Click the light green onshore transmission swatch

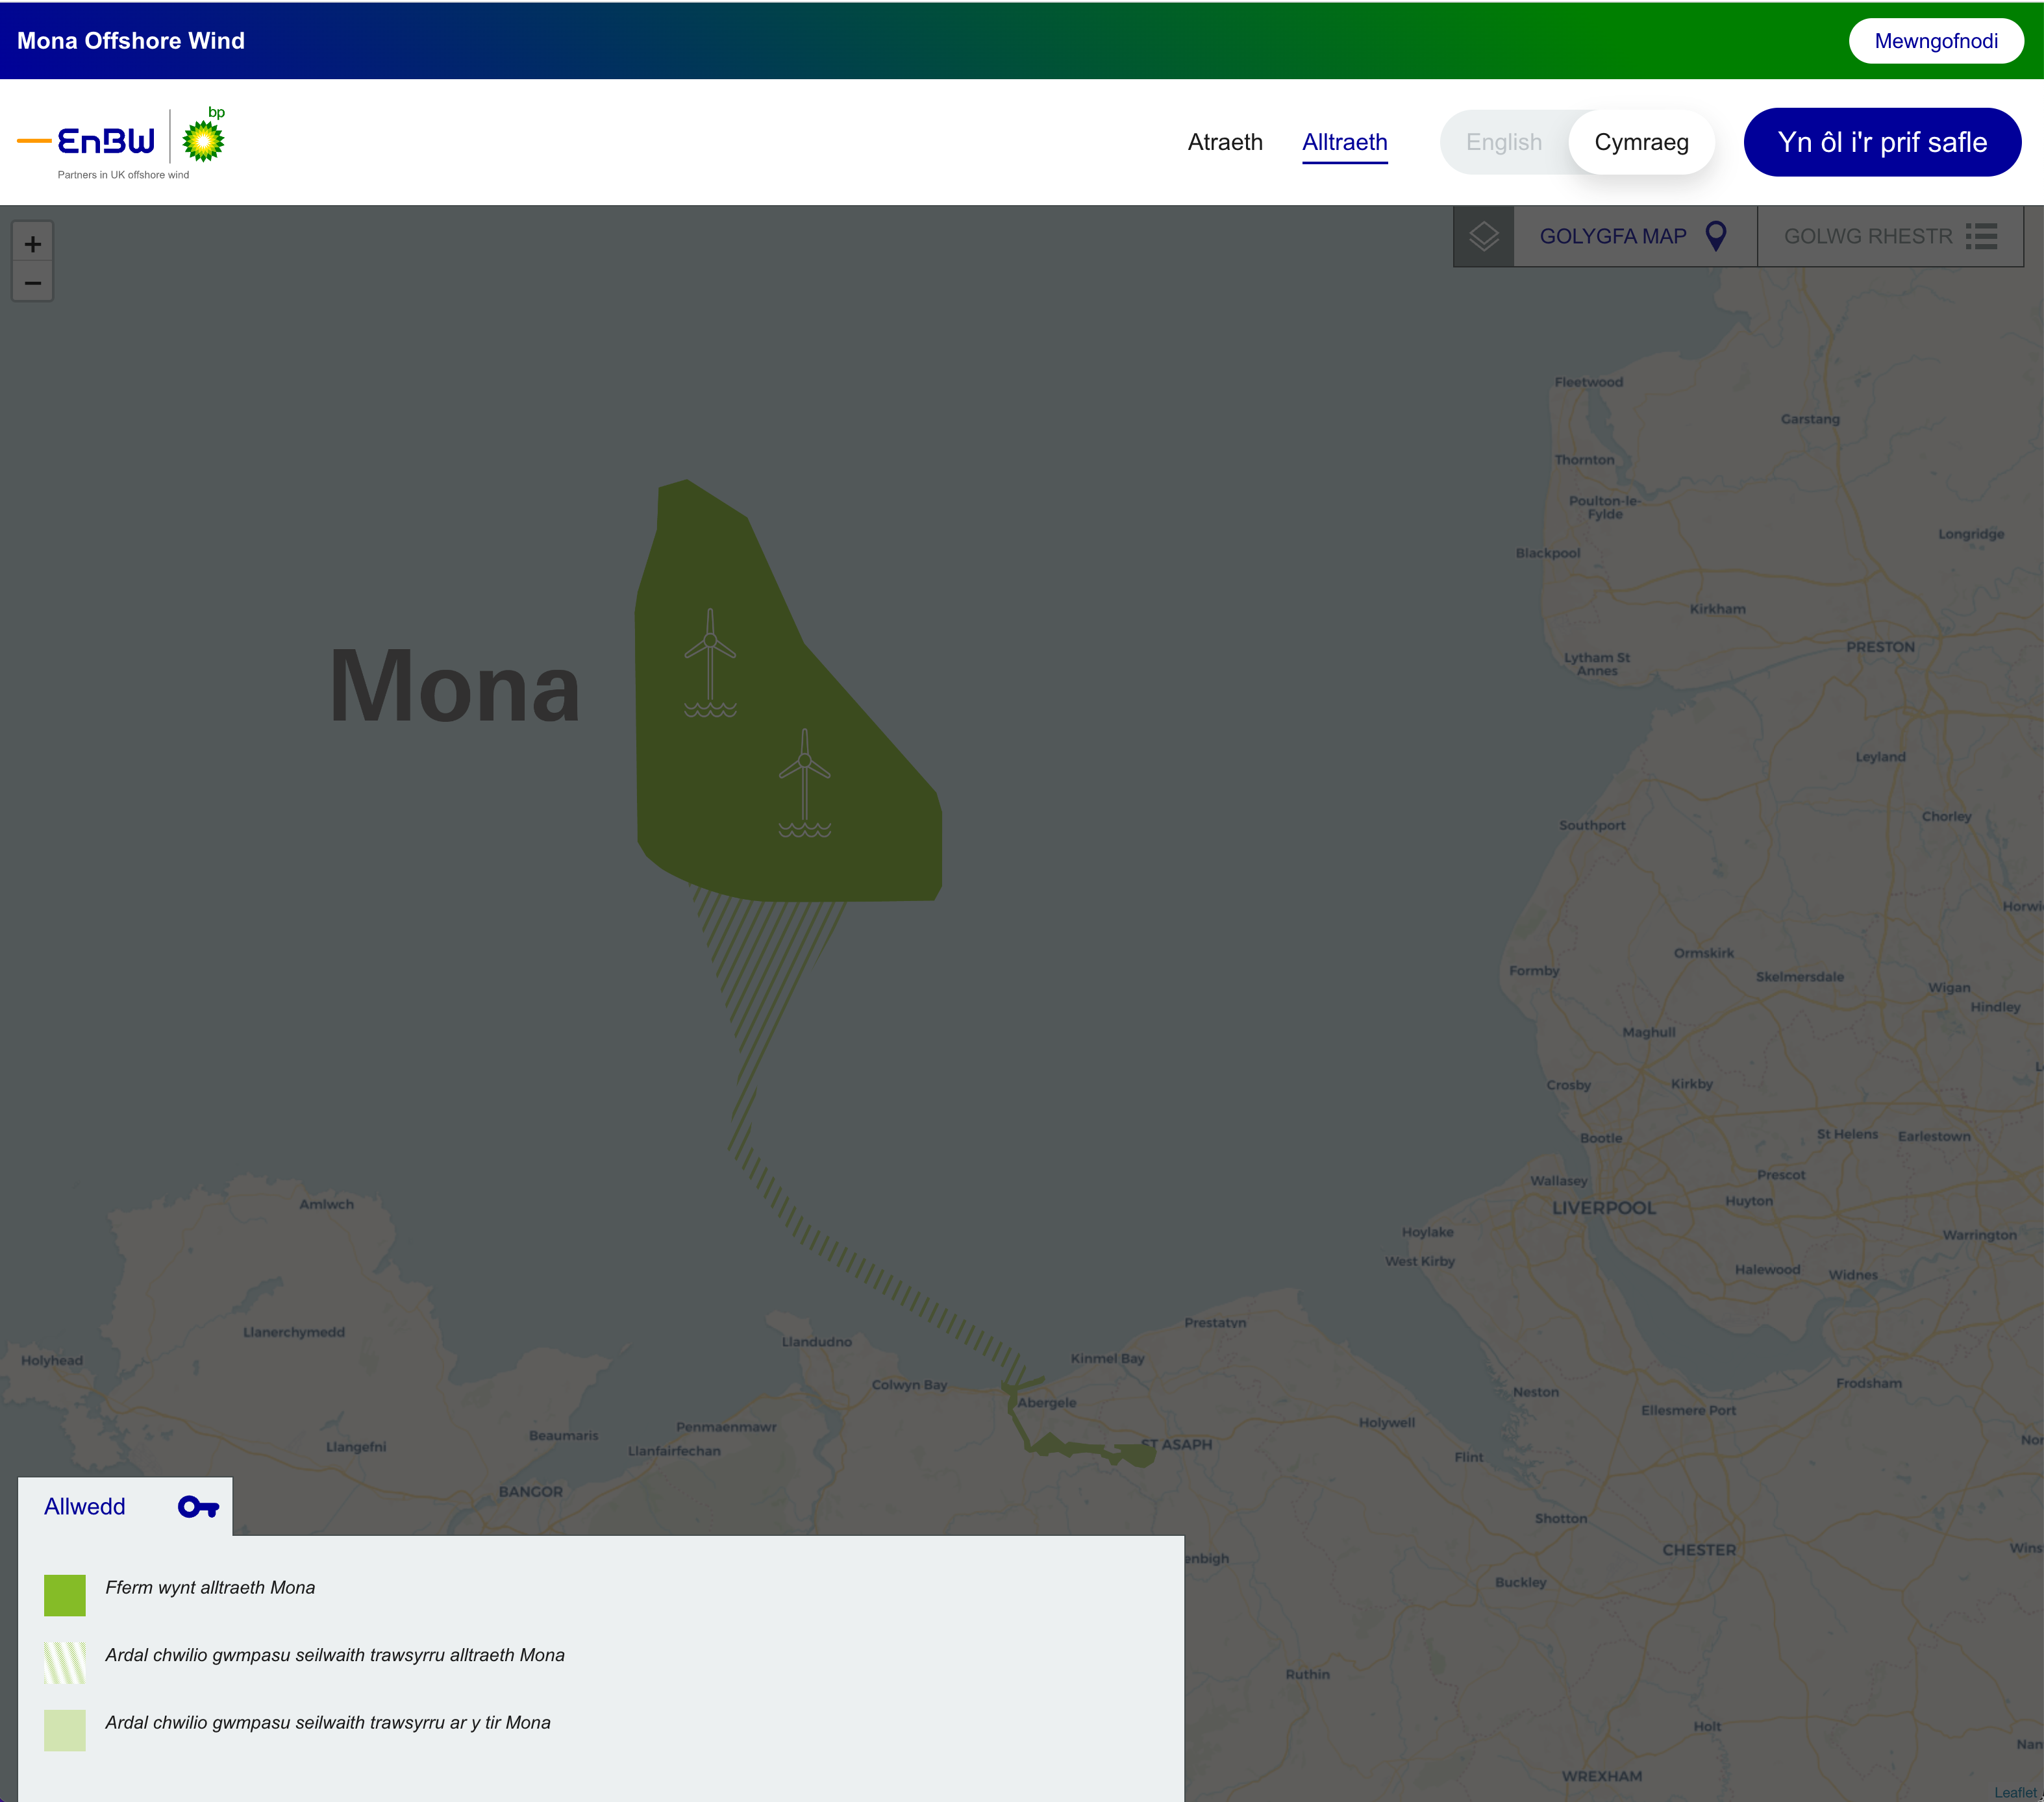(x=65, y=1730)
